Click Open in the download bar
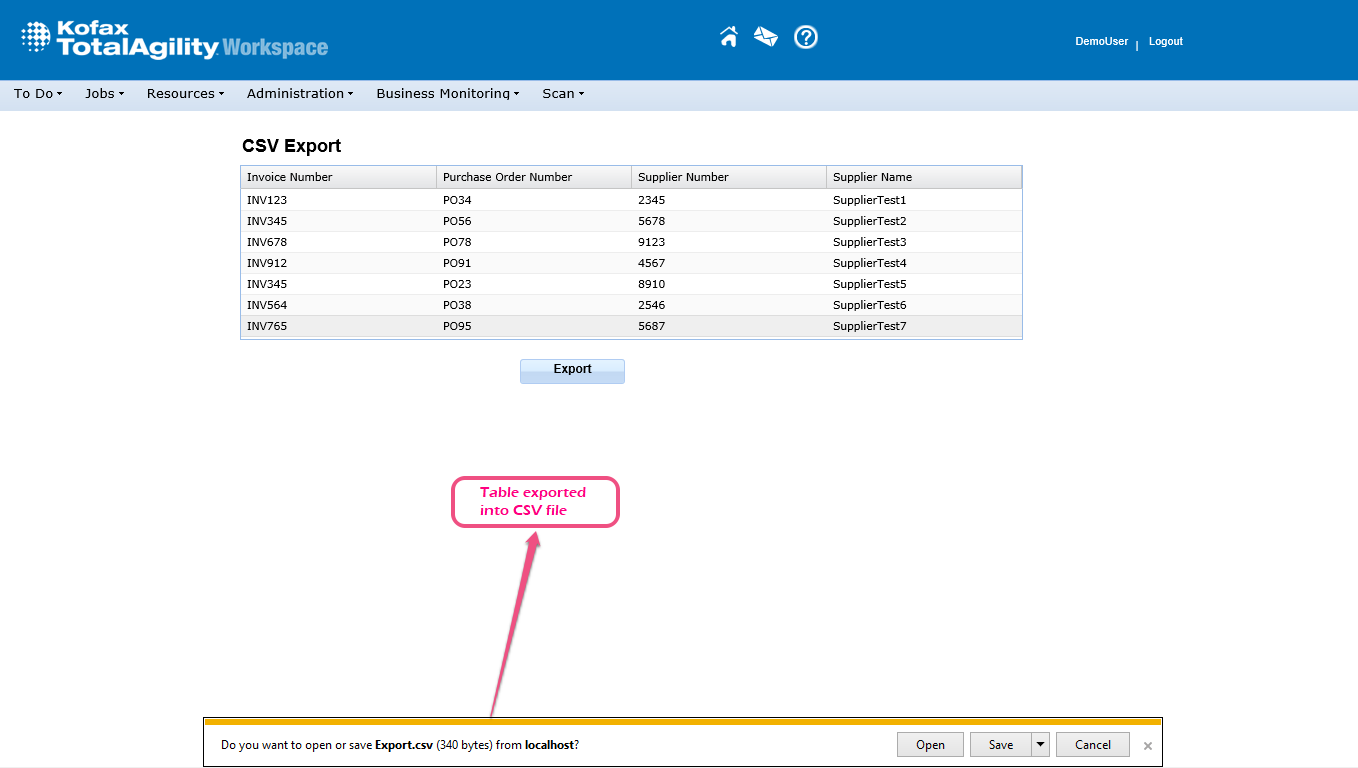Screen dimensions: 1358x768 pyautogui.click(x=930, y=744)
